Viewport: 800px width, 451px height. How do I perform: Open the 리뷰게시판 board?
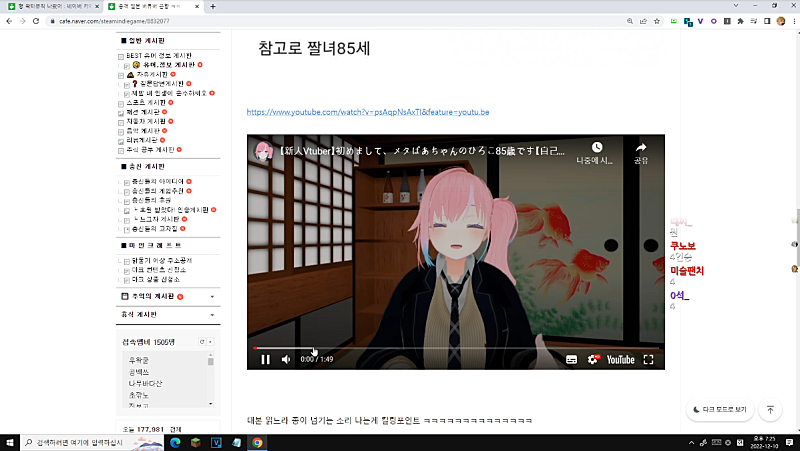(142, 140)
